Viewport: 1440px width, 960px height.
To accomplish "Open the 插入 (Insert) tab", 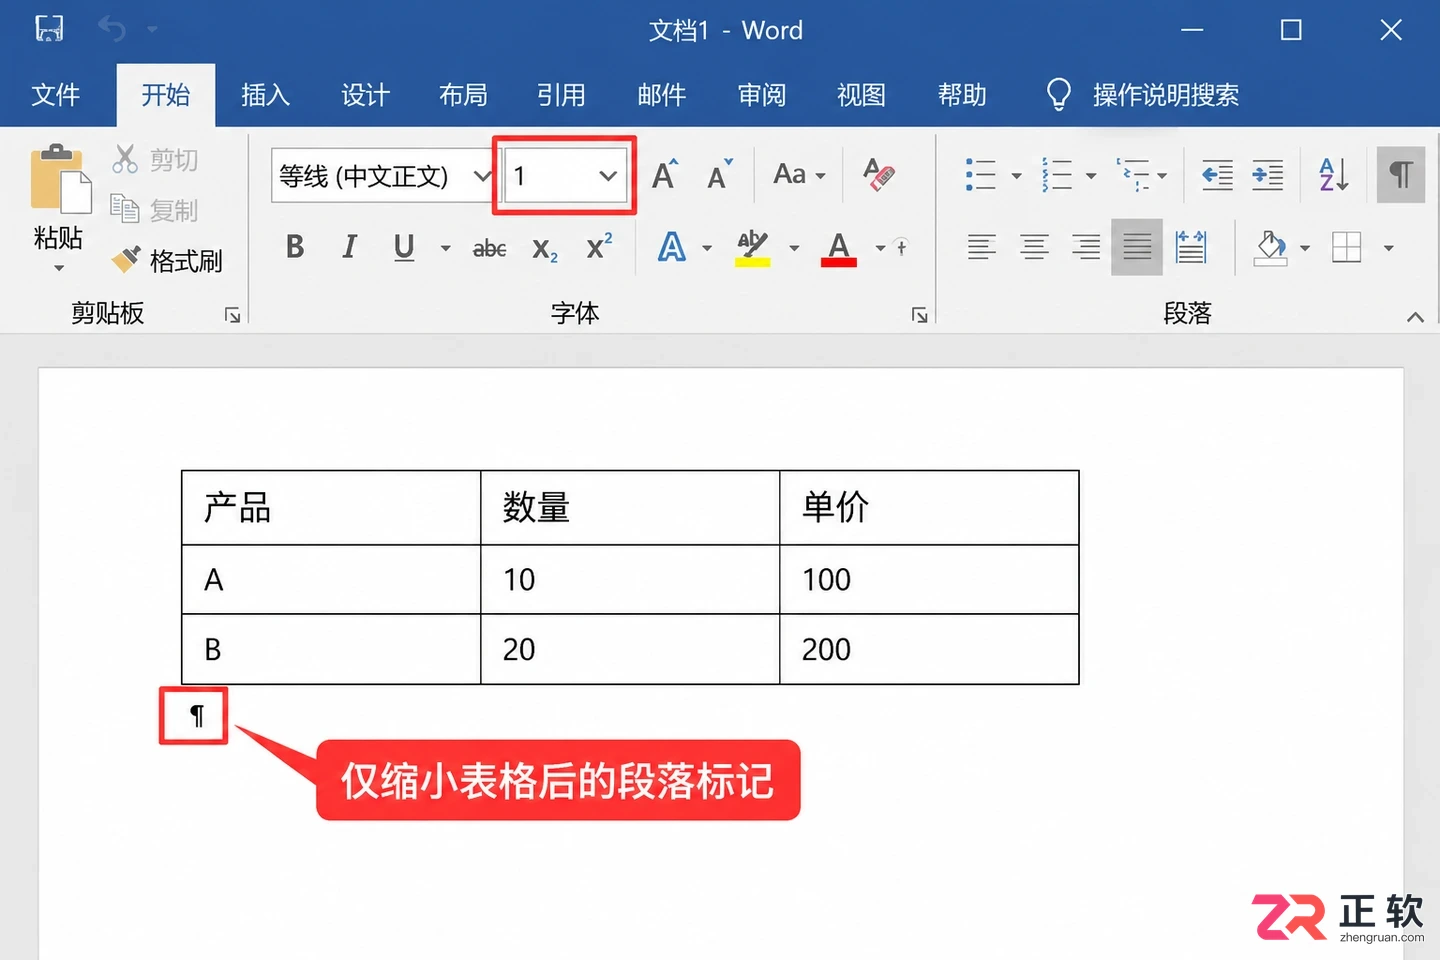I will (x=265, y=95).
